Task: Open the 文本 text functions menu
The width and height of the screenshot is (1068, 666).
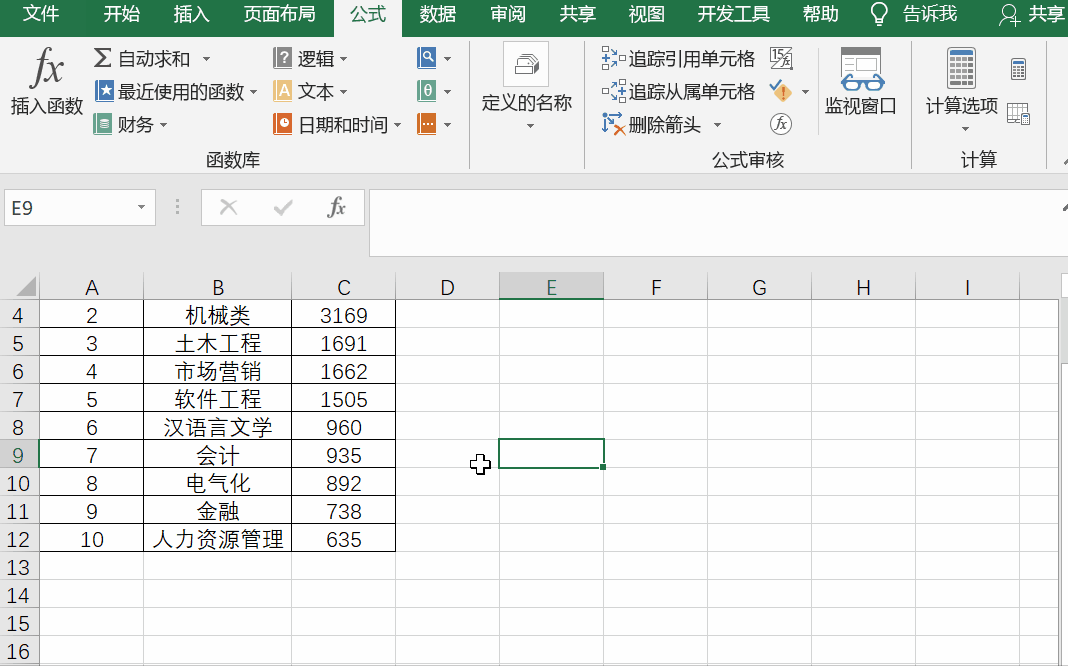Action: (x=311, y=91)
